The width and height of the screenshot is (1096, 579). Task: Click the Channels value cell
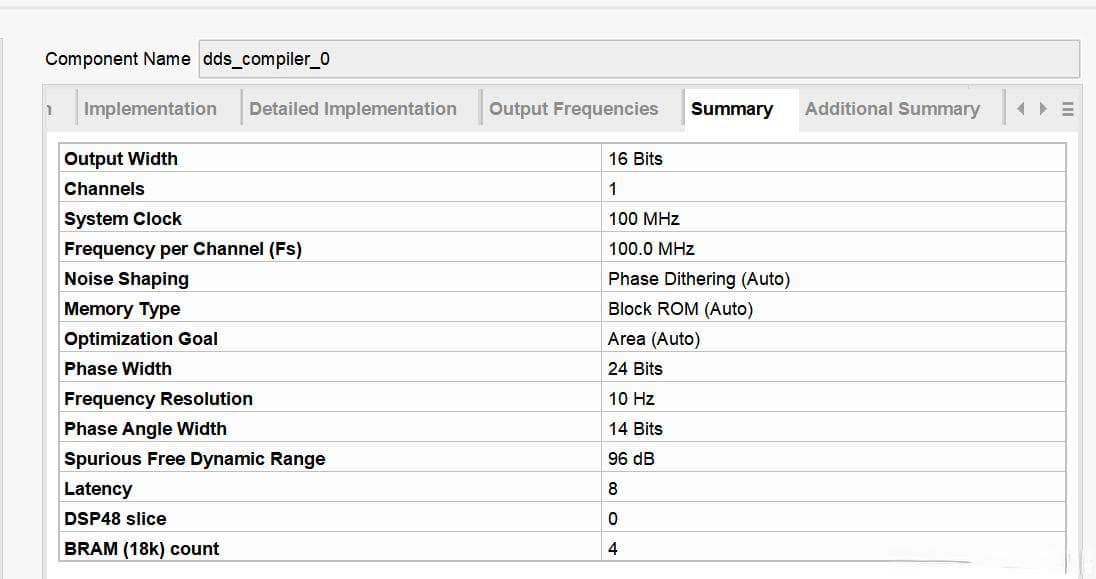[833, 189]
